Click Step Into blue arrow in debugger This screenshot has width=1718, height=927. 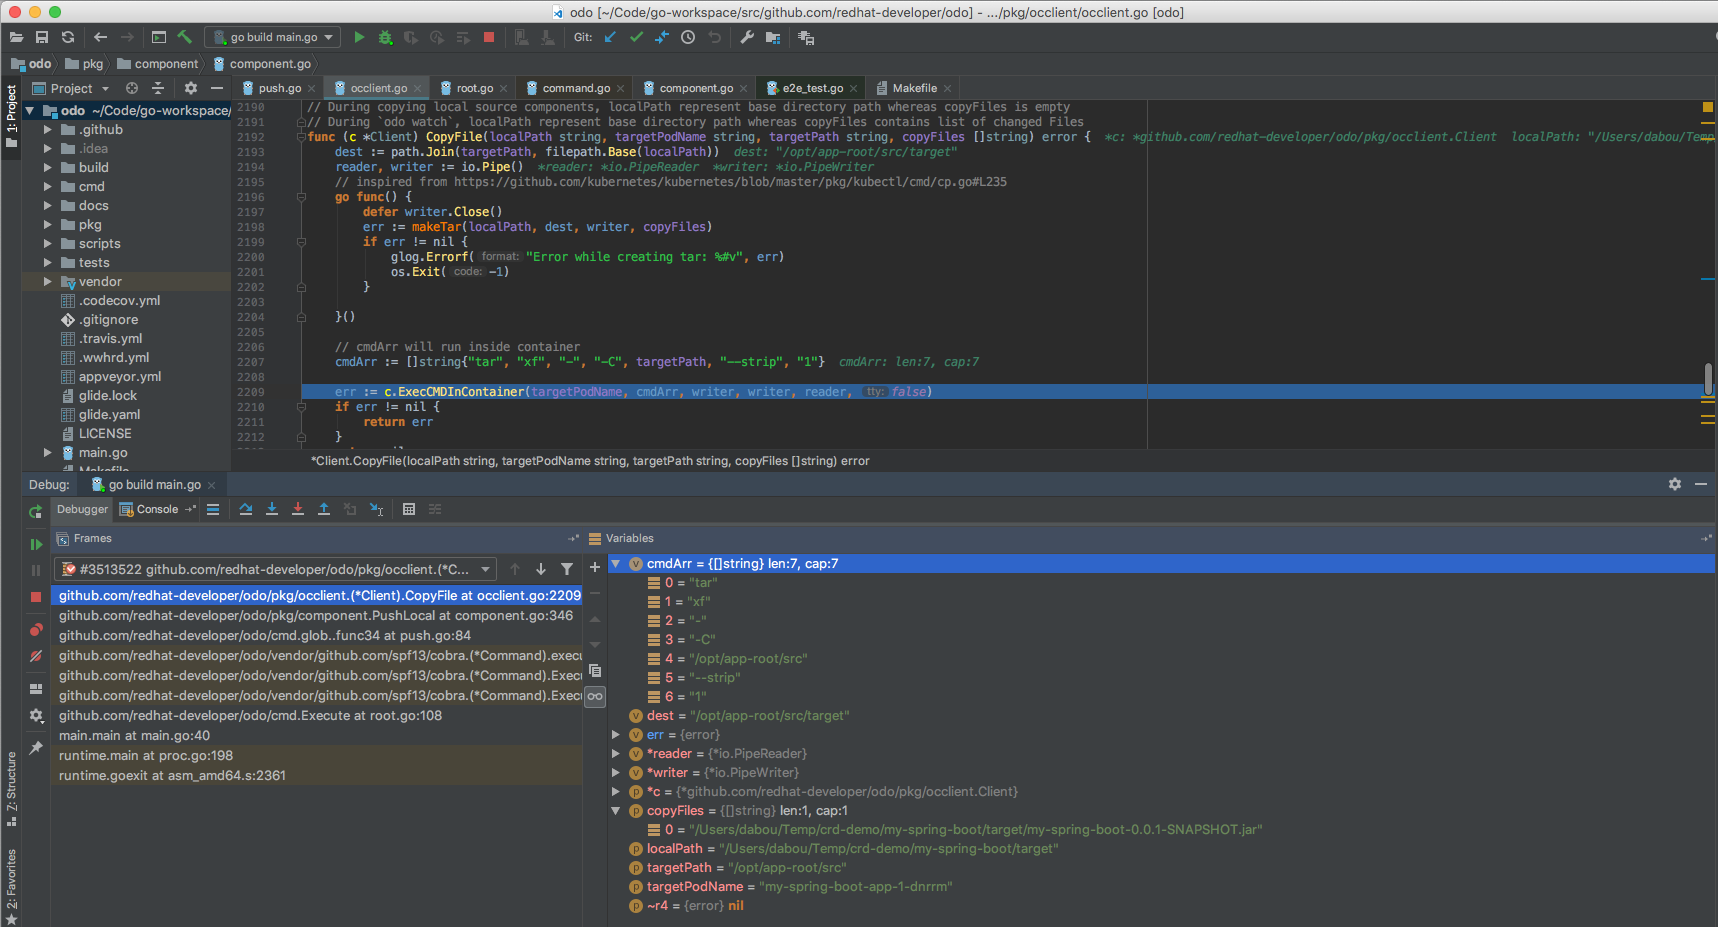[x=272, y=509]
